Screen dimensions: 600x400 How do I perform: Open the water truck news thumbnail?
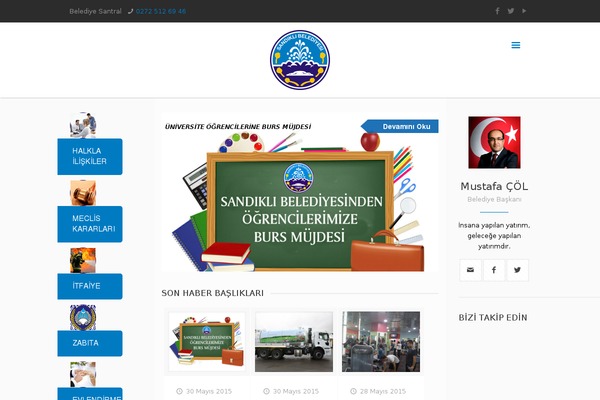coord(294,341)
